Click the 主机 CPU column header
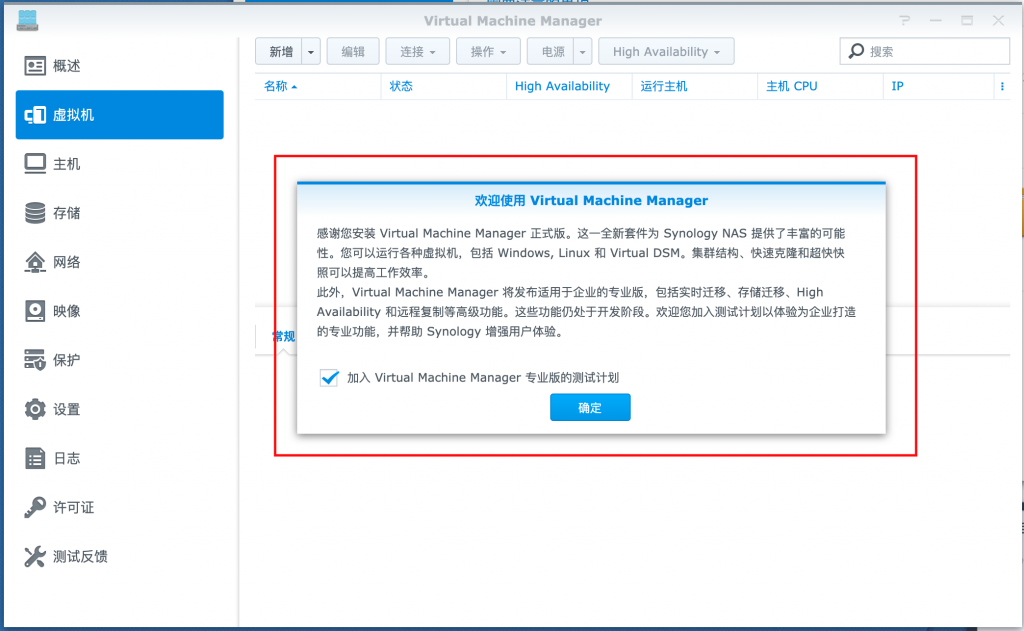1024x631 pixels. [x=820, y=86]
